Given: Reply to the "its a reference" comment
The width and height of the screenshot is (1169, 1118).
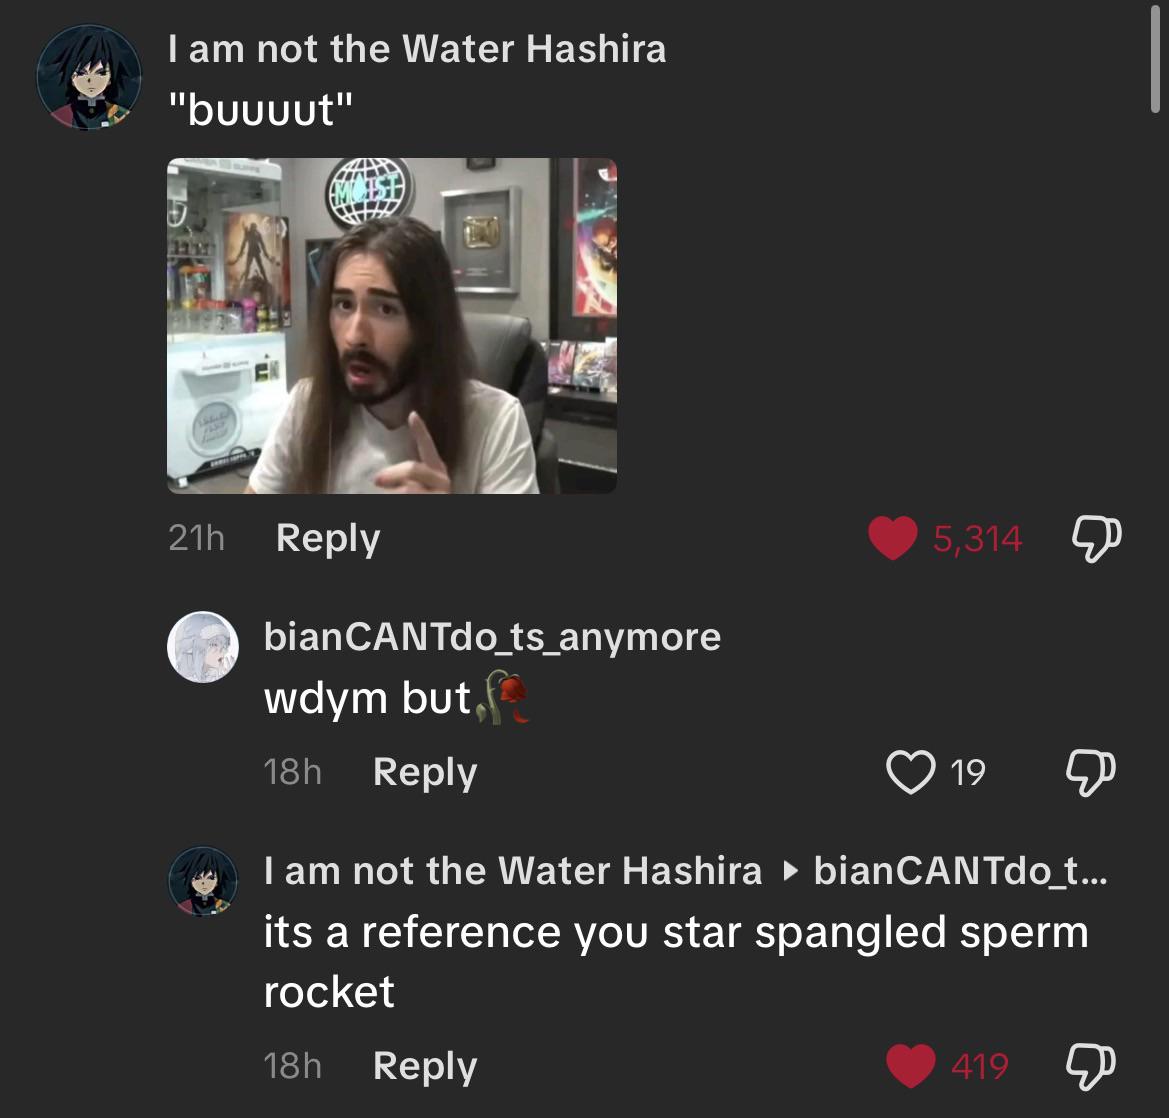Looking at the screenshot, I should pyautogui.click(x=425, y=1066).
